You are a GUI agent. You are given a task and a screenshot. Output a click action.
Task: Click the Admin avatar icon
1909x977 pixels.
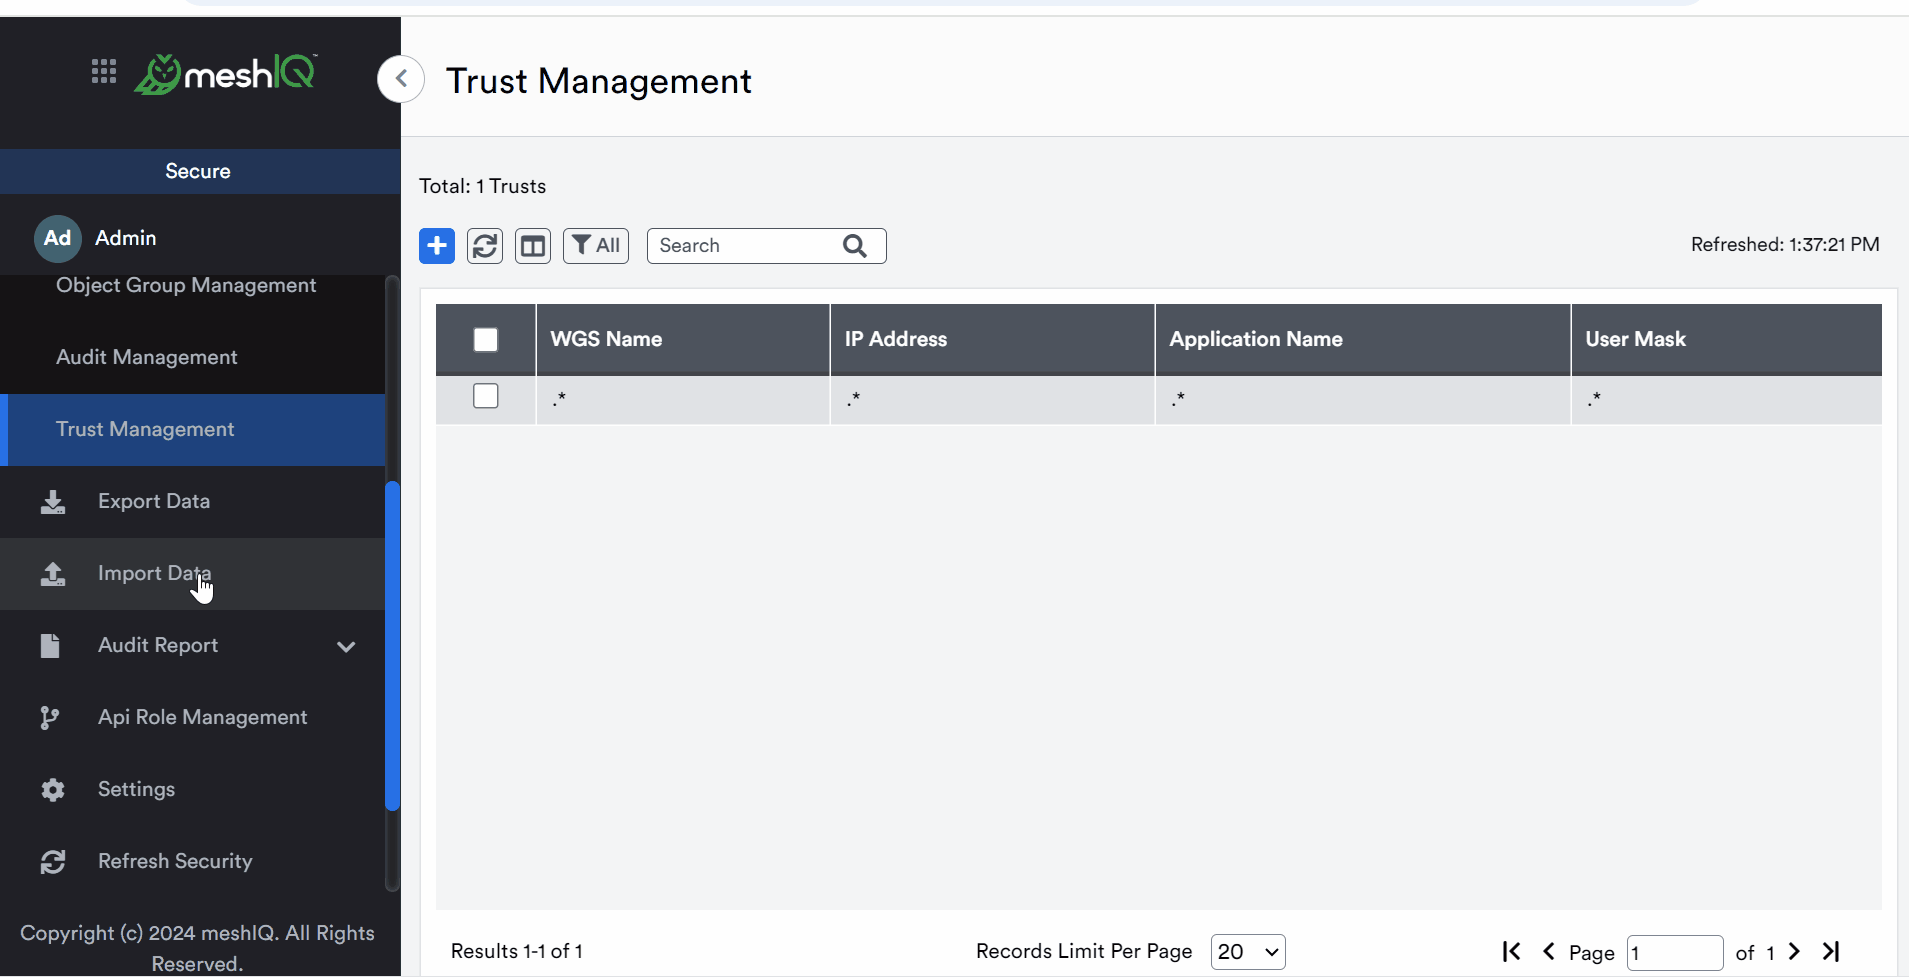(x=57, y=238)
